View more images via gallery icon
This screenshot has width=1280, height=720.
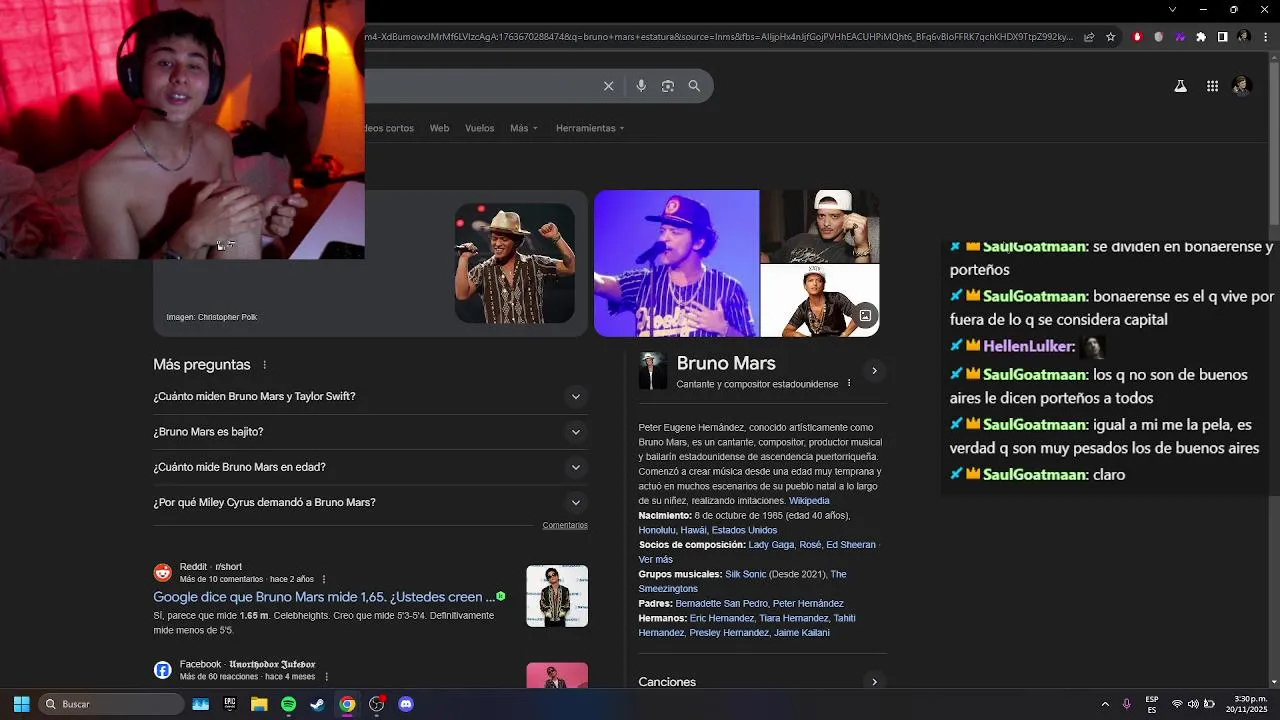(865, 316)
